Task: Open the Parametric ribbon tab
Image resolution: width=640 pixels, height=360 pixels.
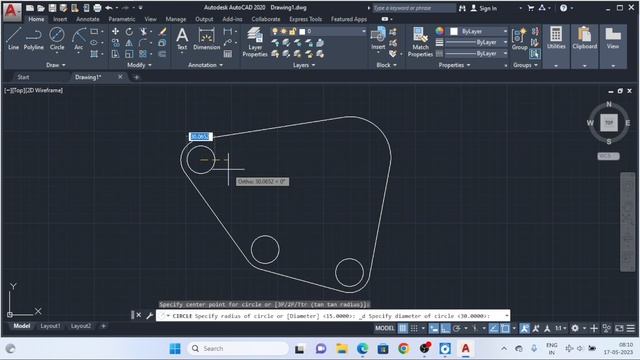Action: 122,19
